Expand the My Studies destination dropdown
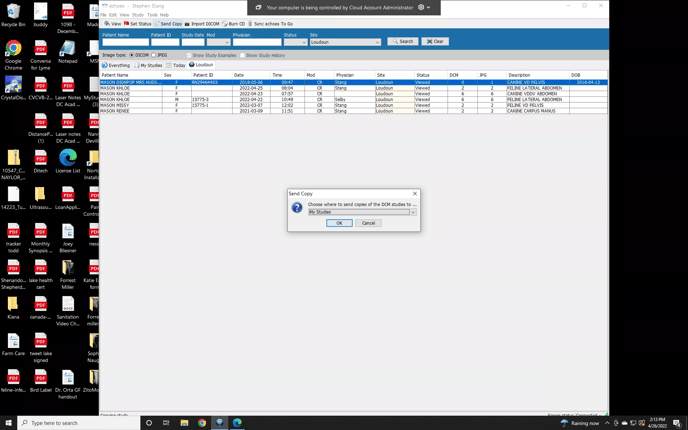 pos(412,212)
